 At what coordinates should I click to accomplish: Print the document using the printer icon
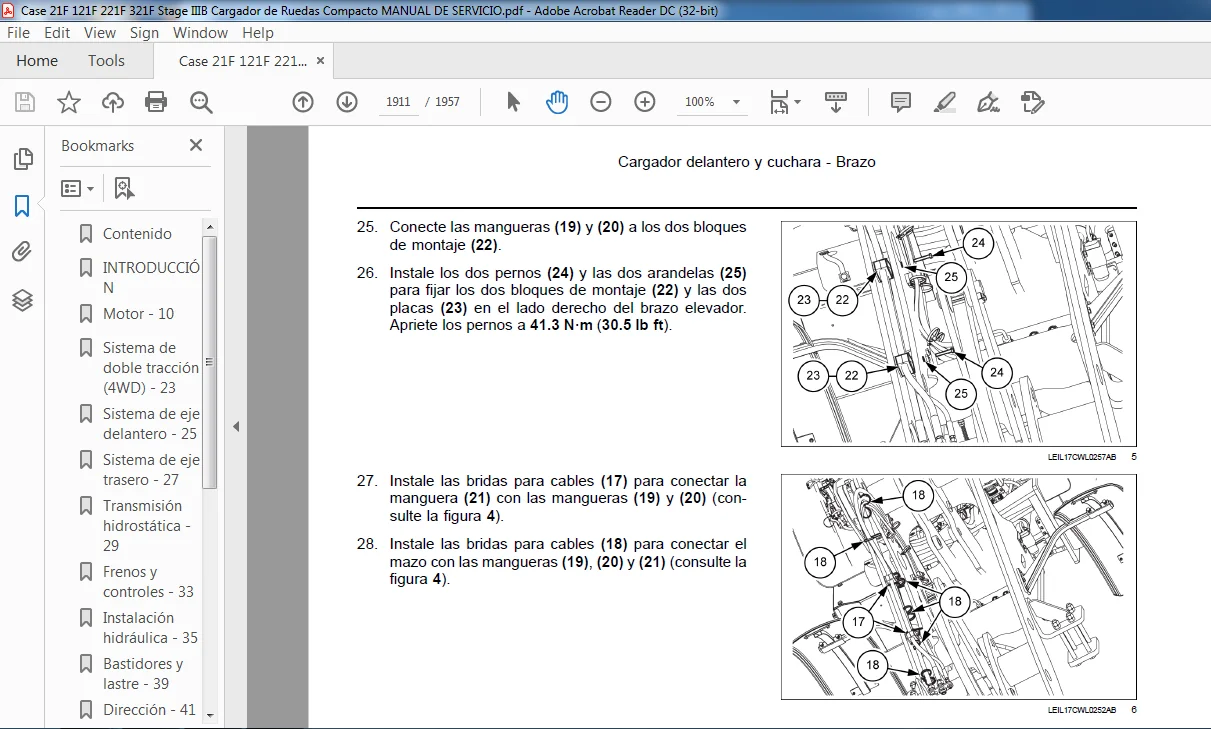pyautogui.click(x=156, y=102)
